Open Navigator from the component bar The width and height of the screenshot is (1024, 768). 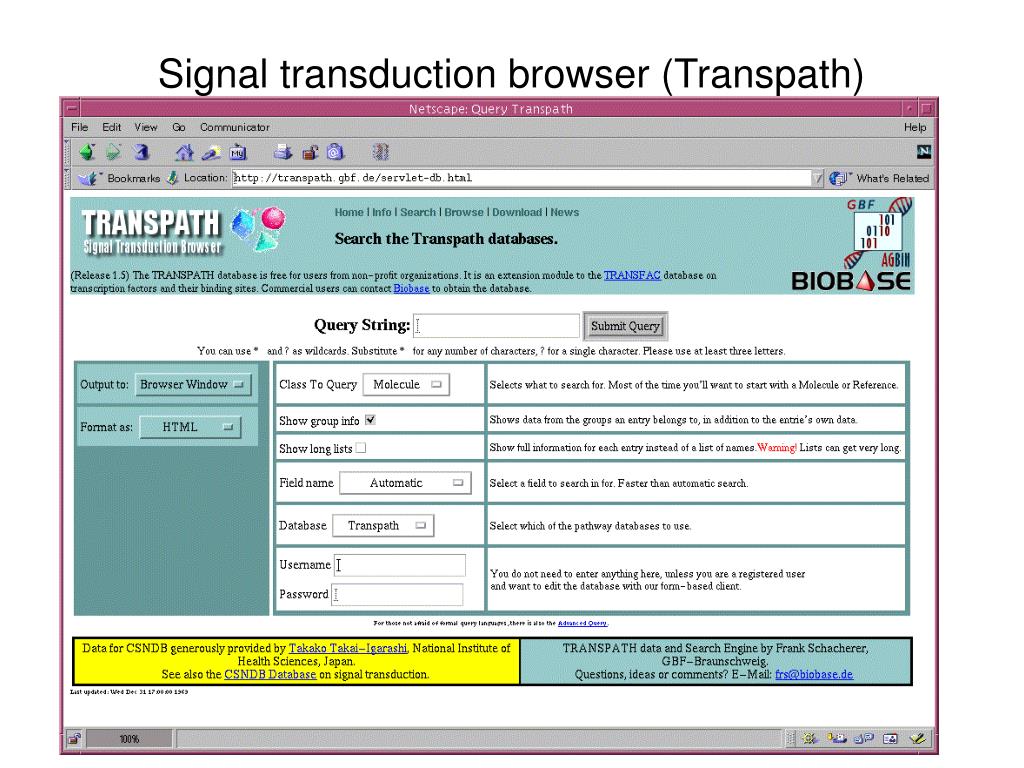(810, 739)
